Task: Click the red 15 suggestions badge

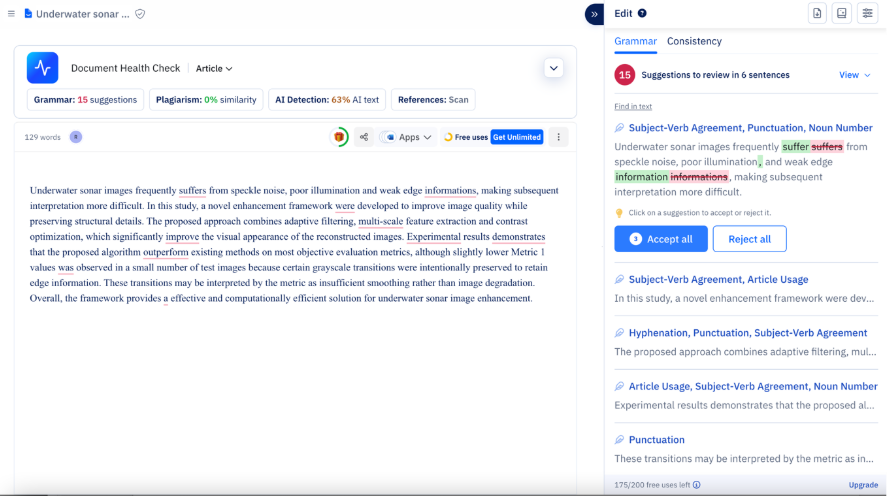Action: (x=625, y=75)
